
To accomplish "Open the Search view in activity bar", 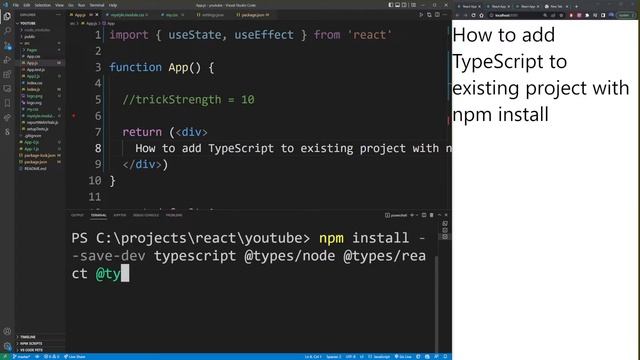I will [x=7, y=31].
